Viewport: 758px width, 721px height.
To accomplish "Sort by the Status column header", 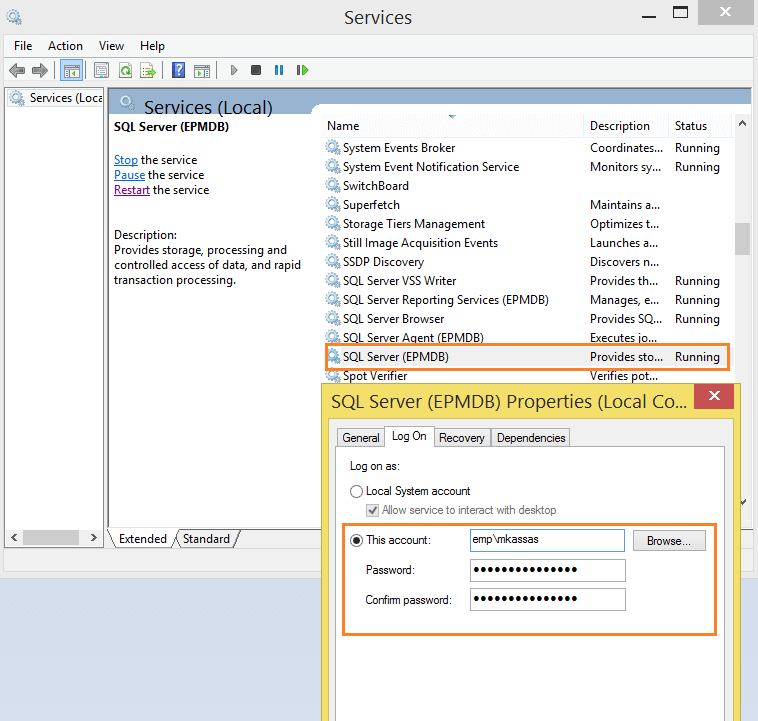I will point(700,126).
